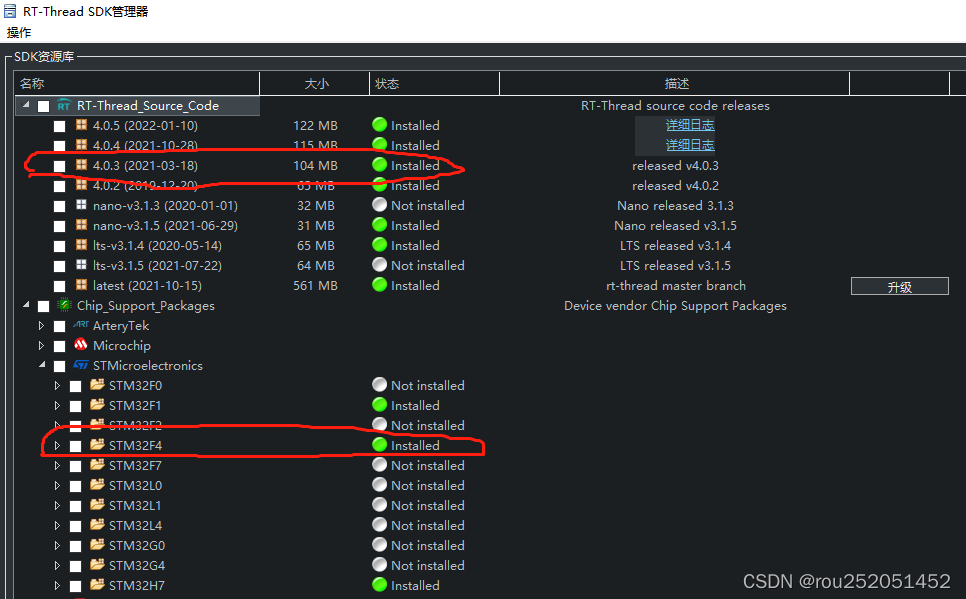Select the '561 MB' size cell
Screen dimensions: 966x599
315,286
